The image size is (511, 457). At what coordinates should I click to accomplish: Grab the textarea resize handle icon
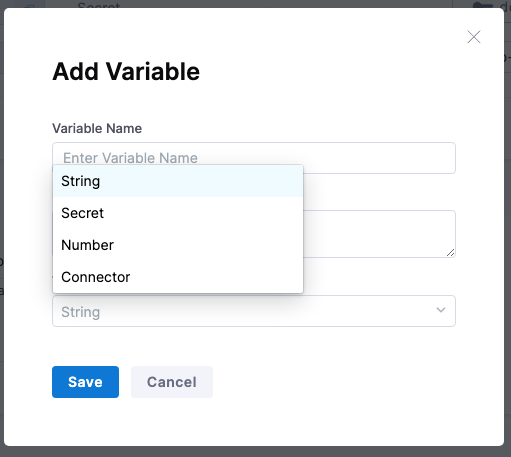pyautogui.click(x=450, y=253)
